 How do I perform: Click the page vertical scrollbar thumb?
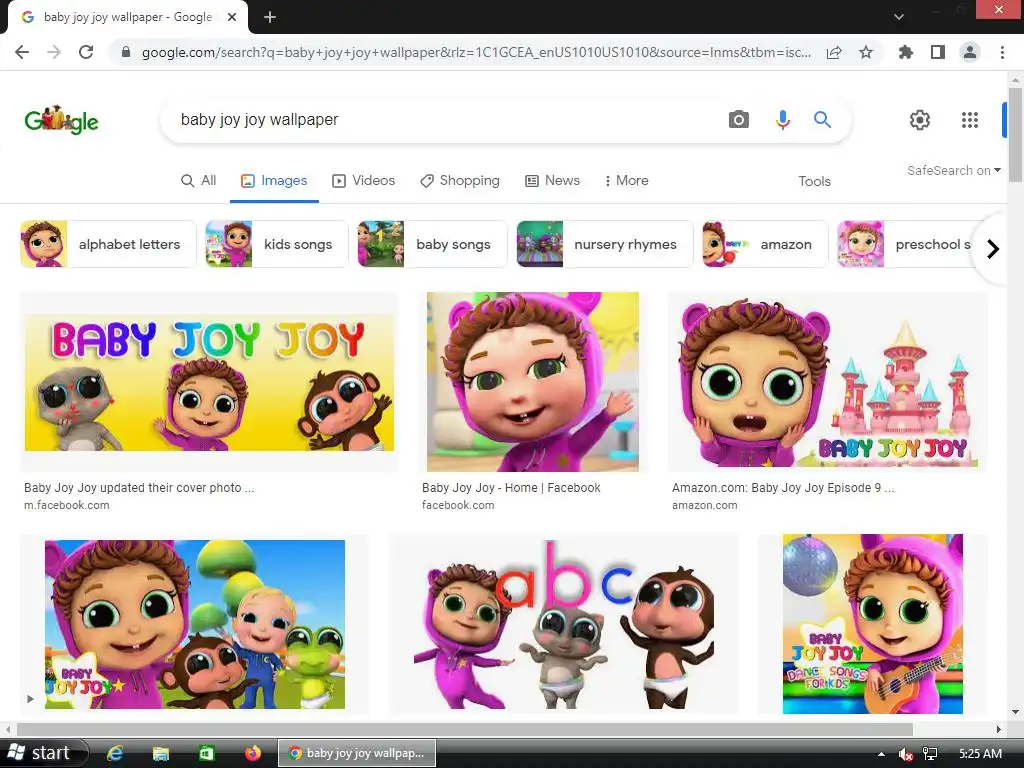1015,135
